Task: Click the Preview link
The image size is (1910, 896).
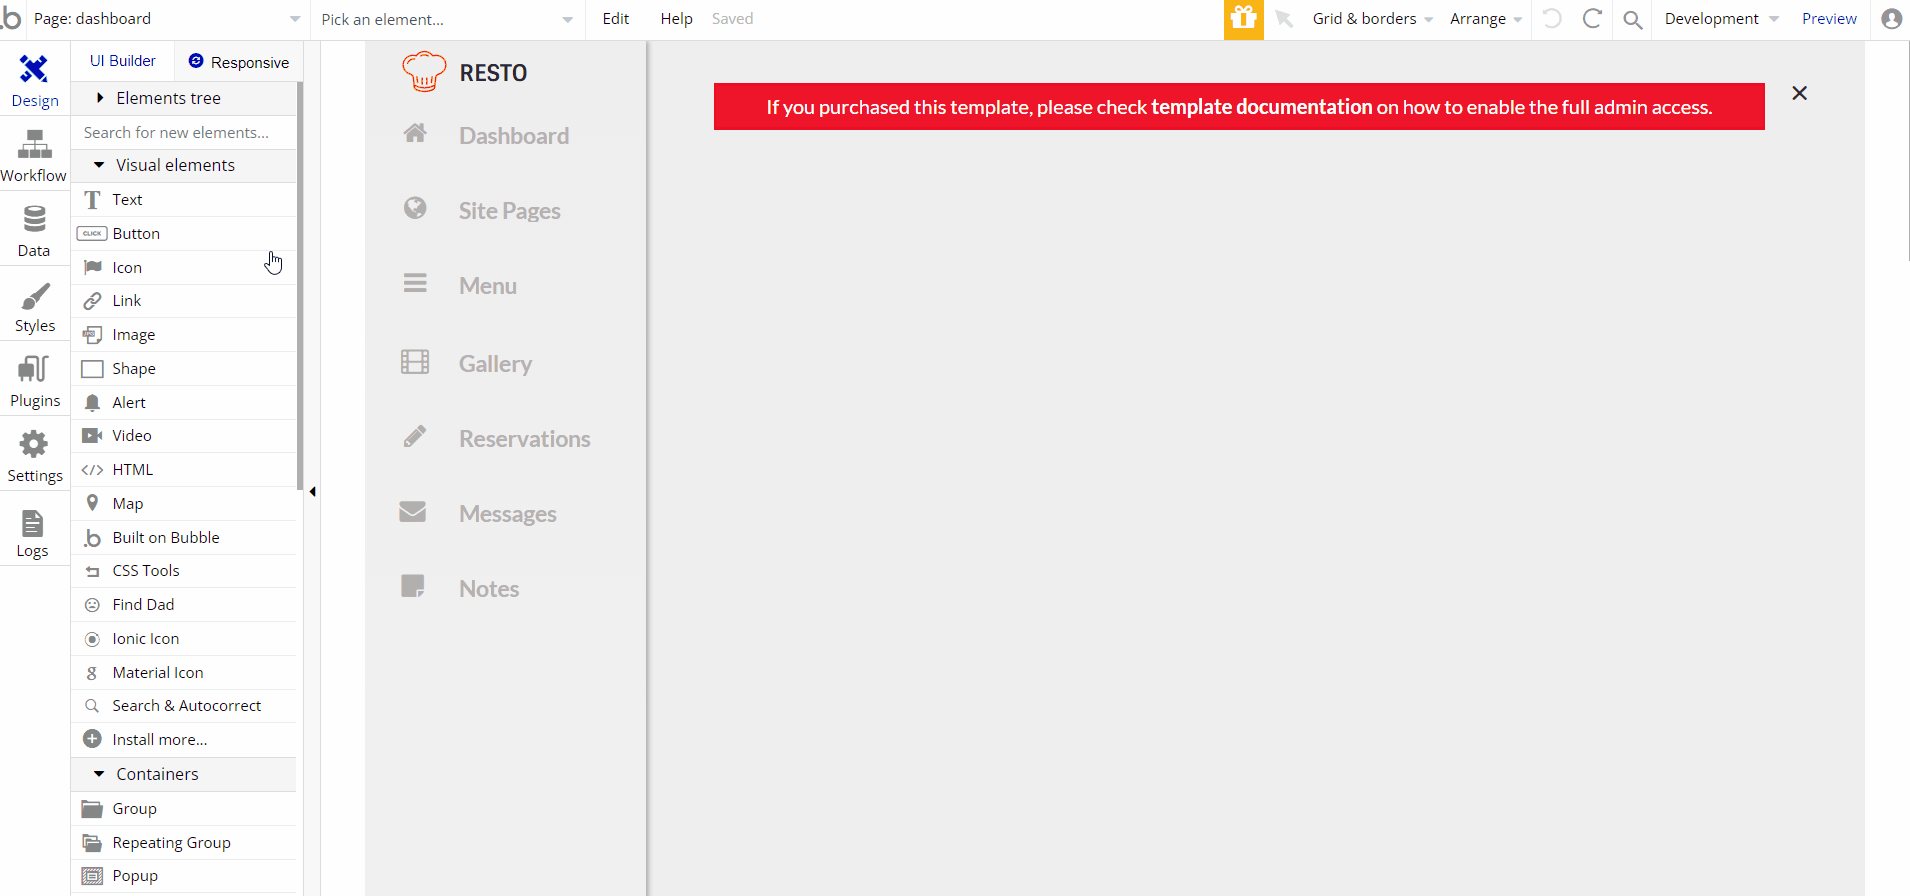Action: (1829, 19)
